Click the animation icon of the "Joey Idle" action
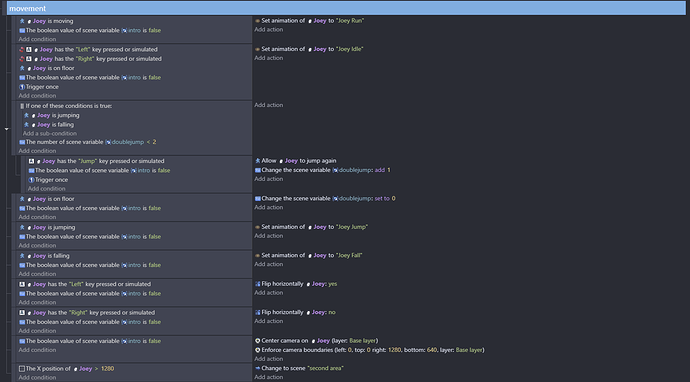Screen dimensions: 690x382 (x=257, y=49)
